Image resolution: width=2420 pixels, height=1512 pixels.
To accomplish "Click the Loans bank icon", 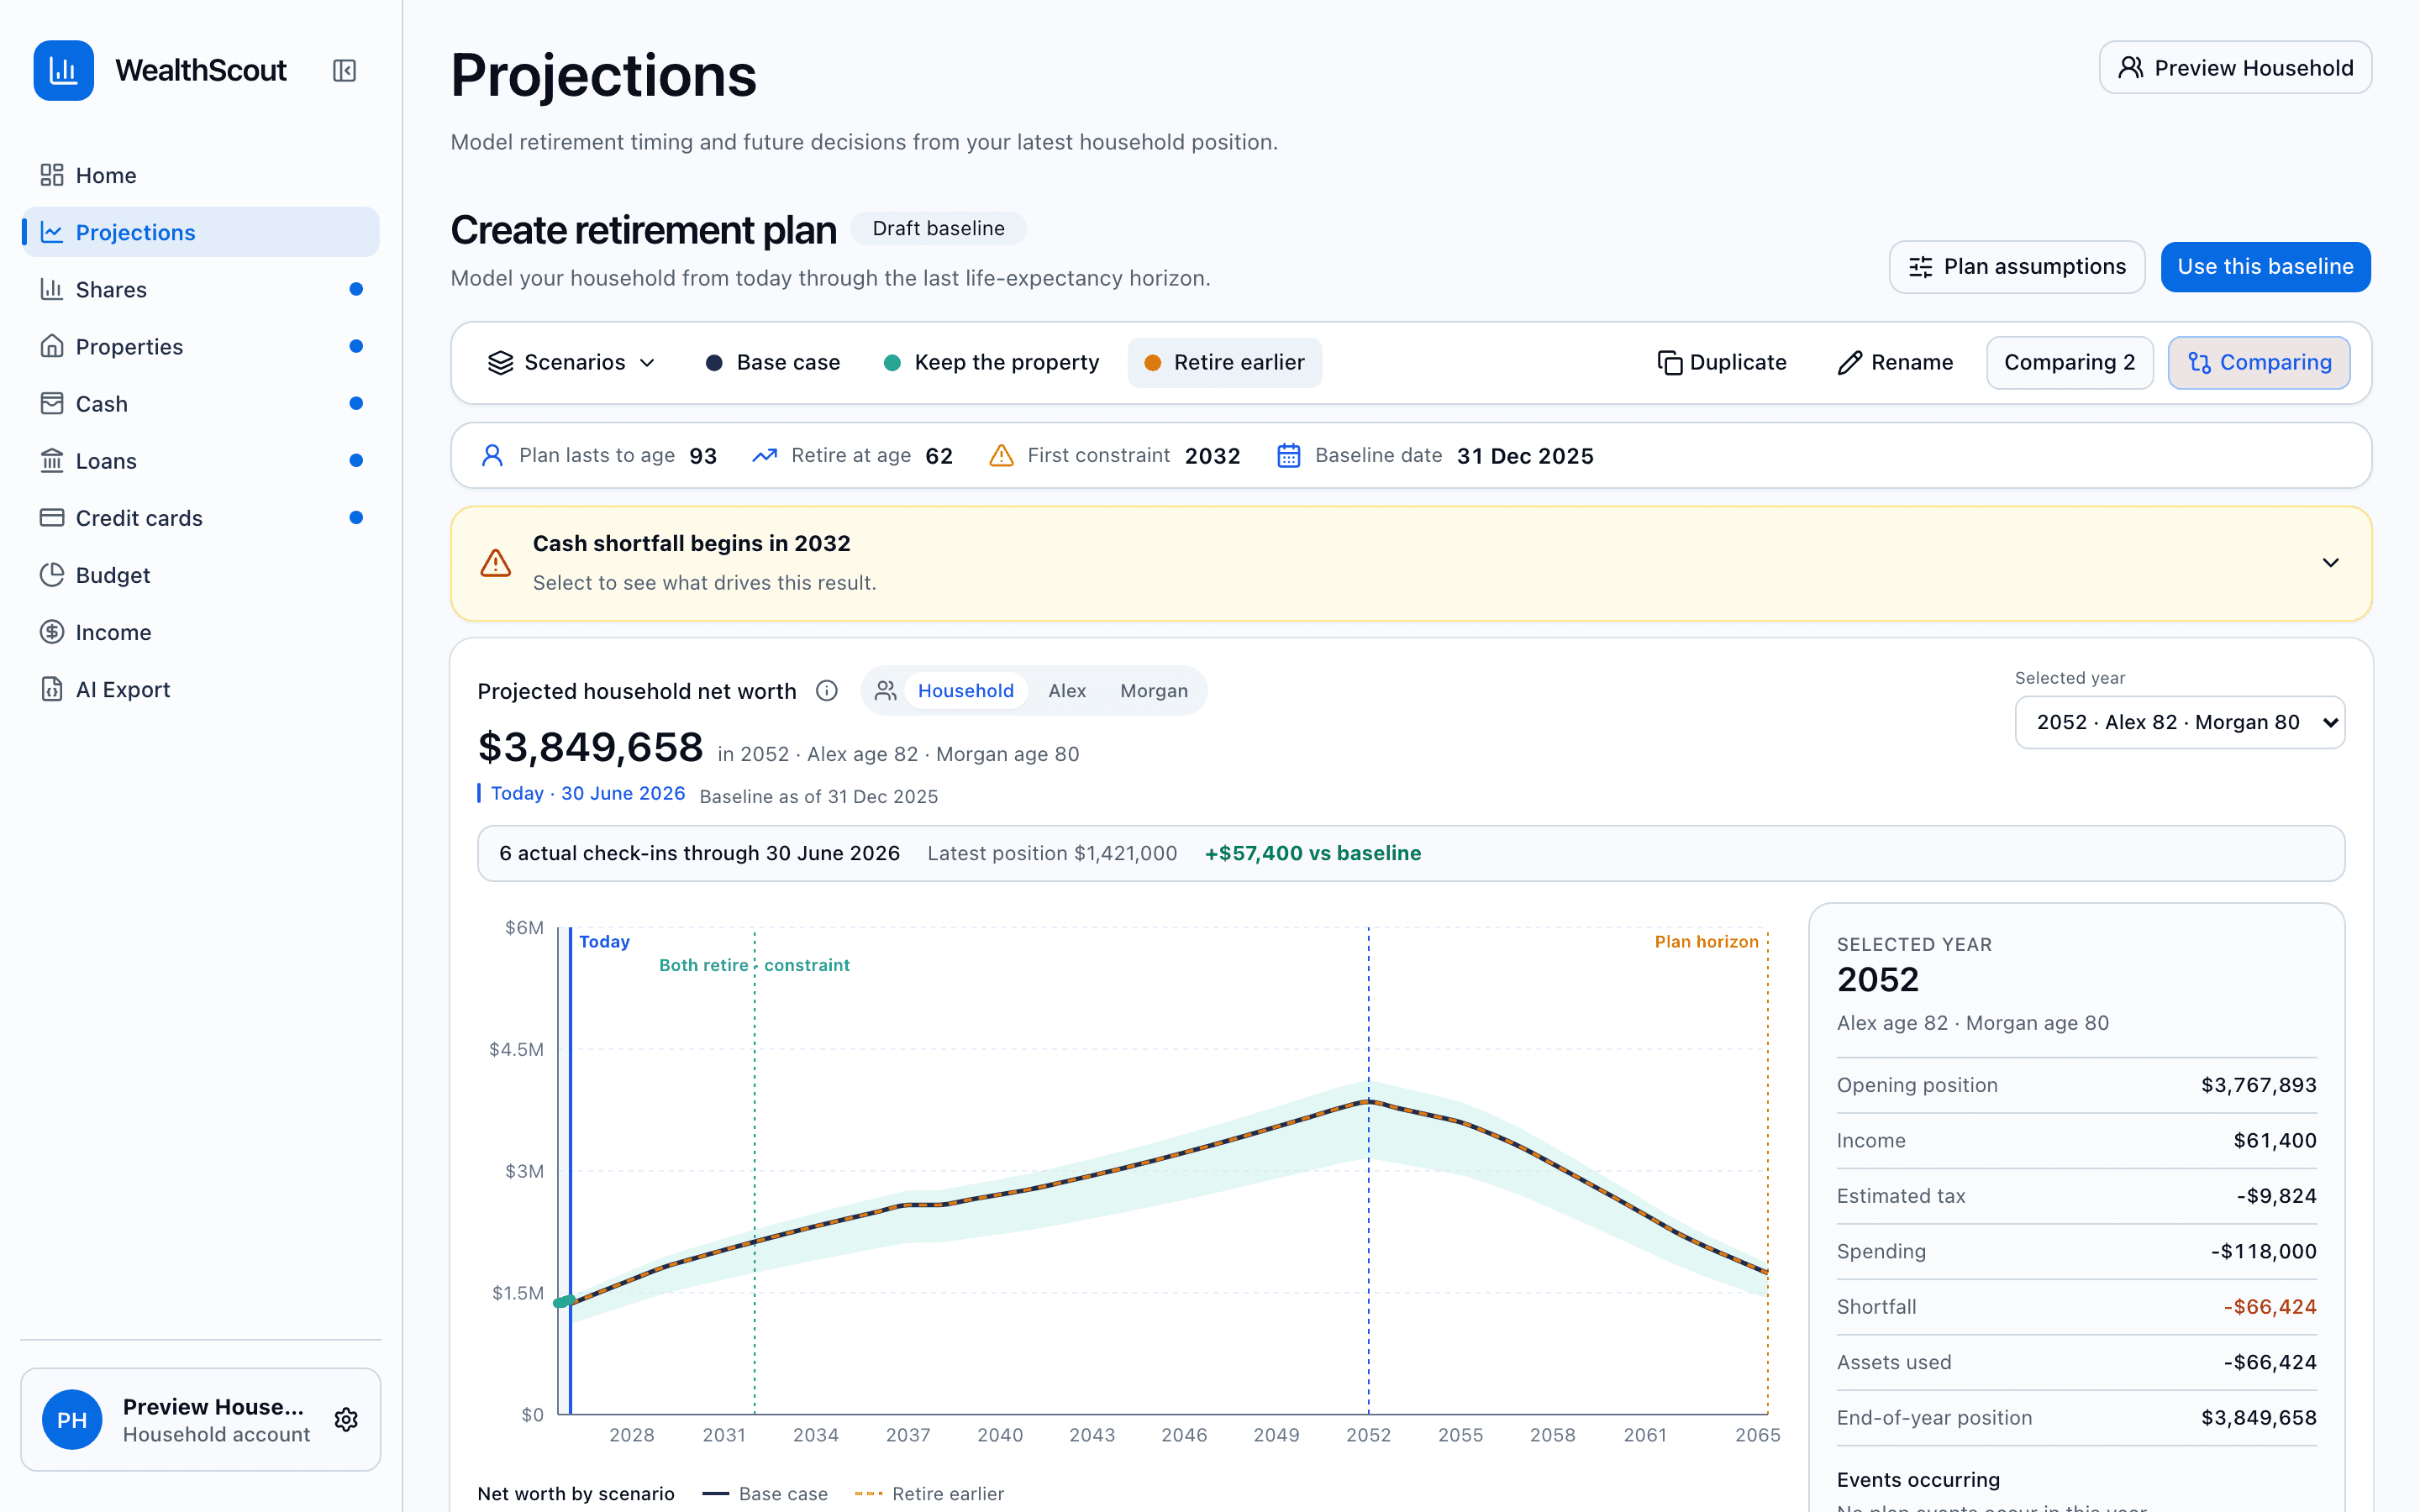I will pos(52,460).
